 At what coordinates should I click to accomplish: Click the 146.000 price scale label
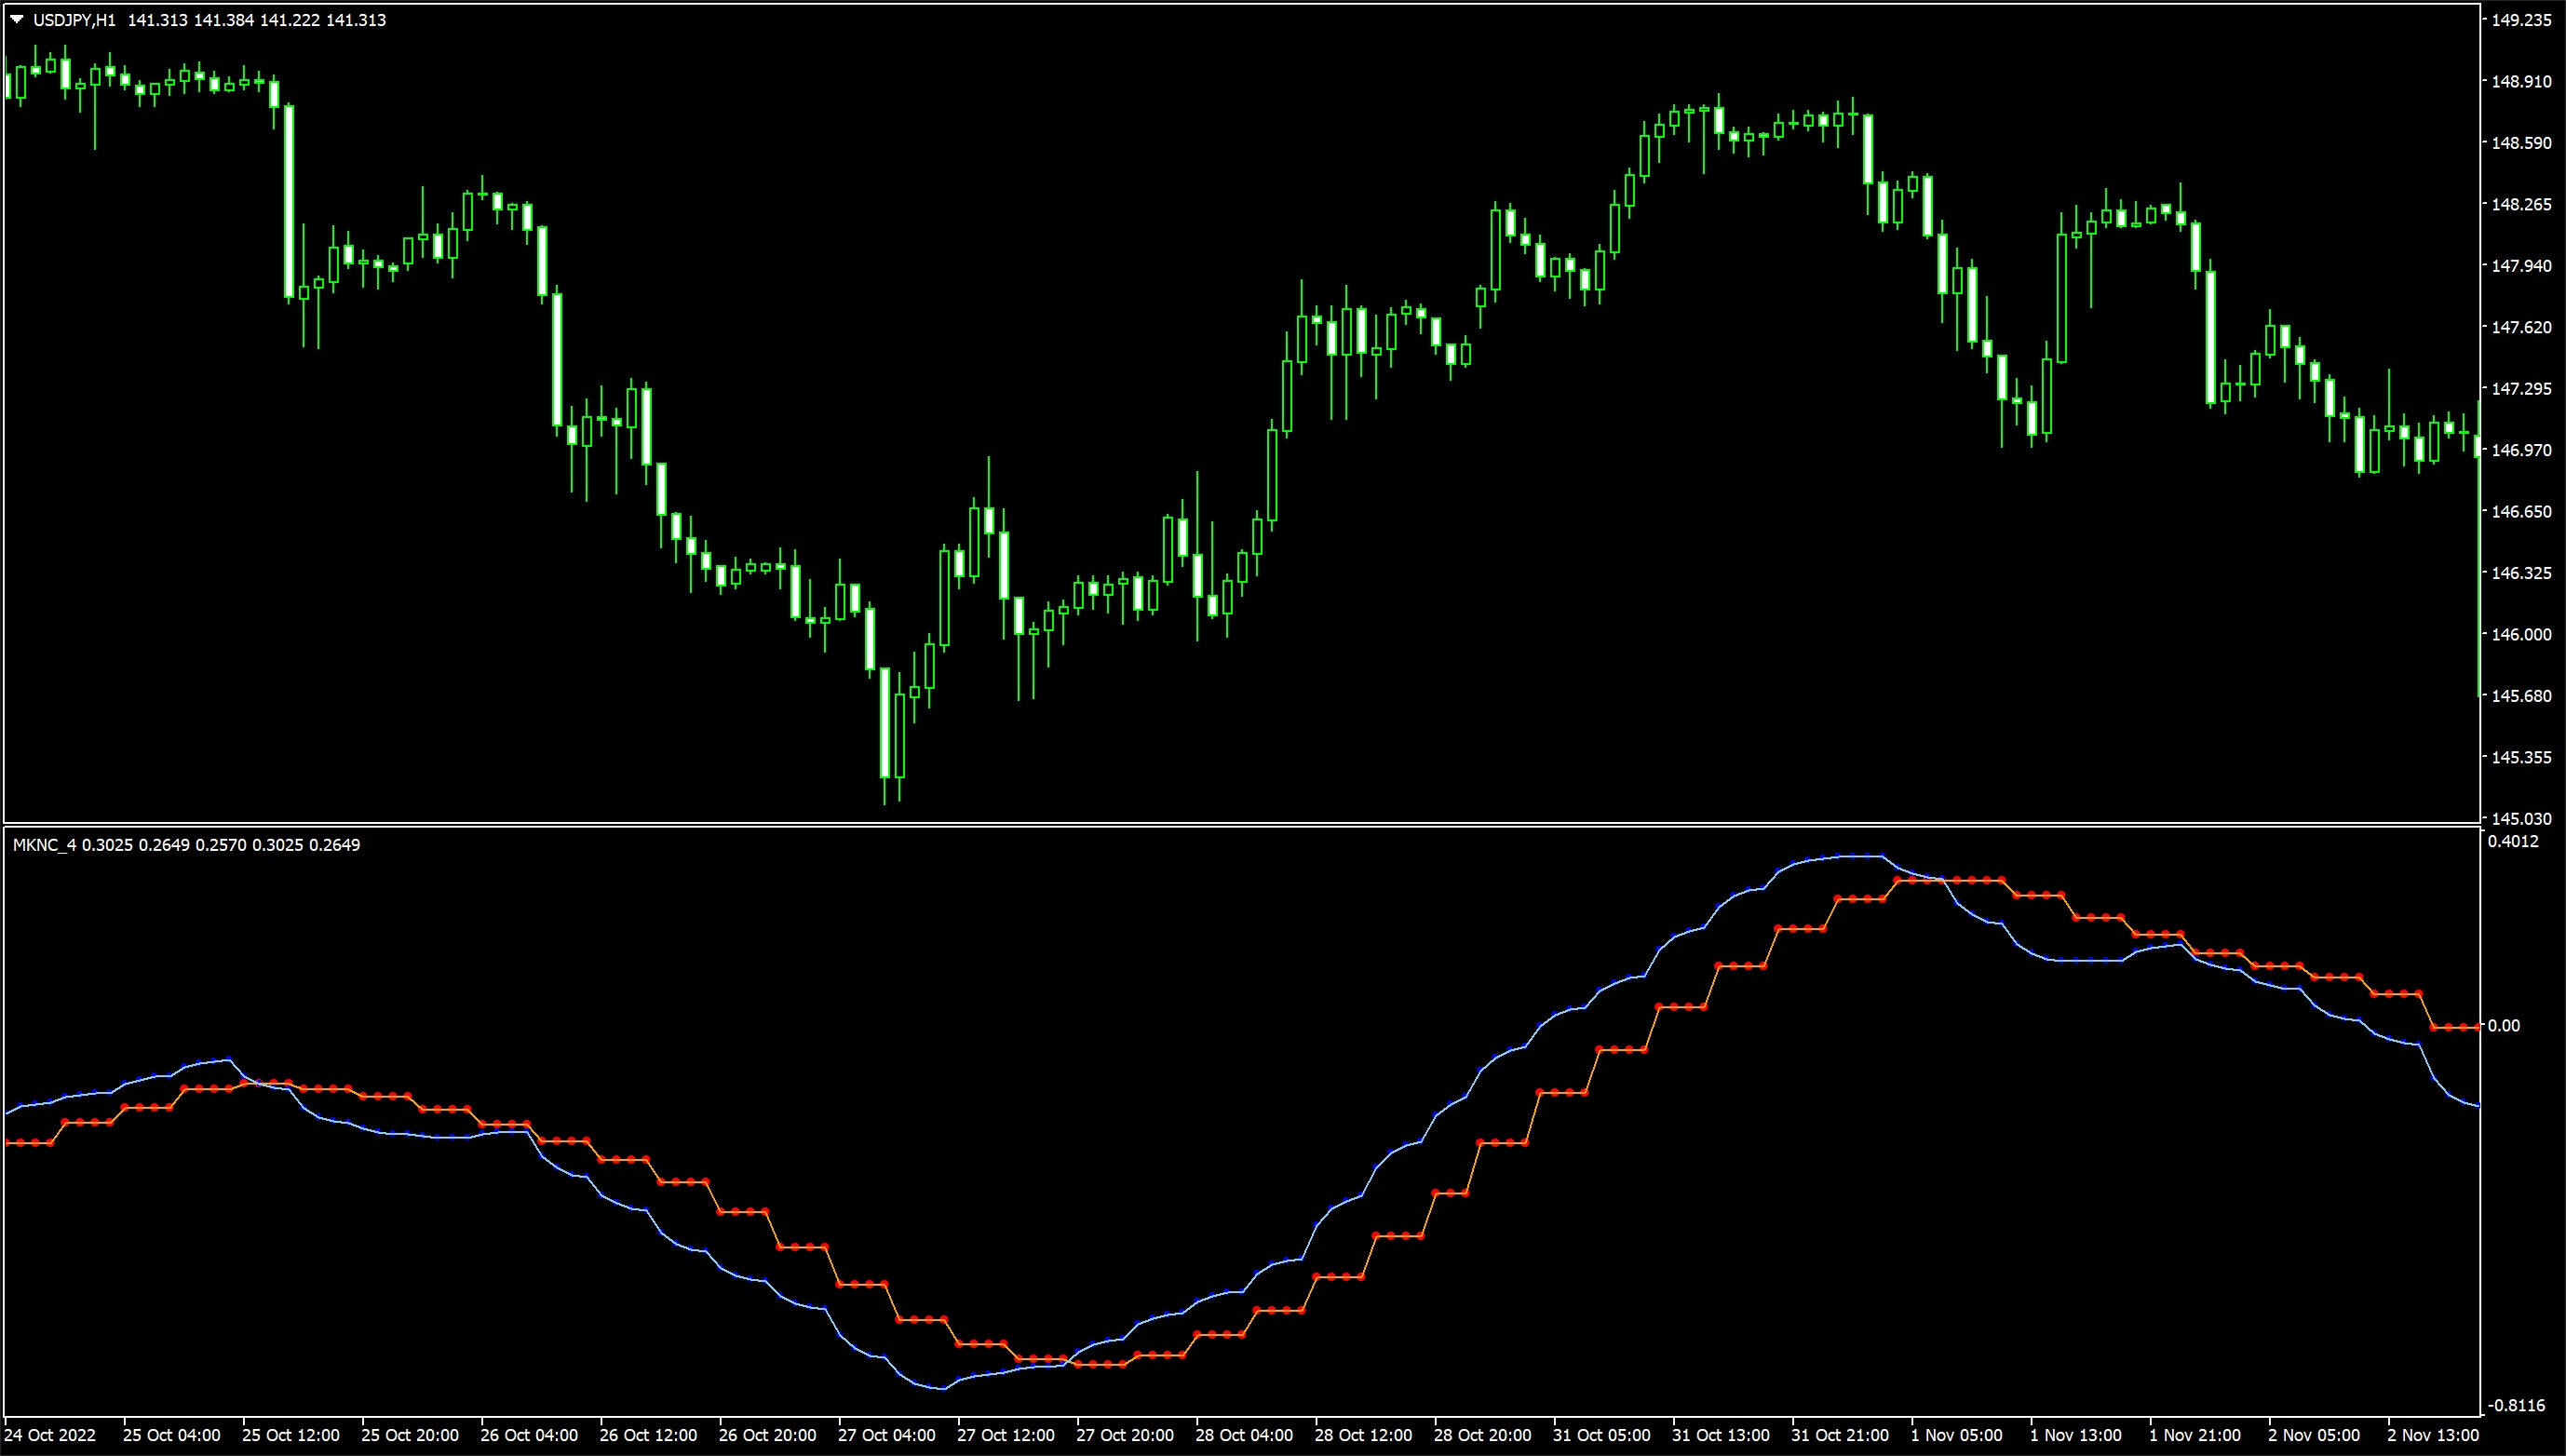coord(2520,634)
